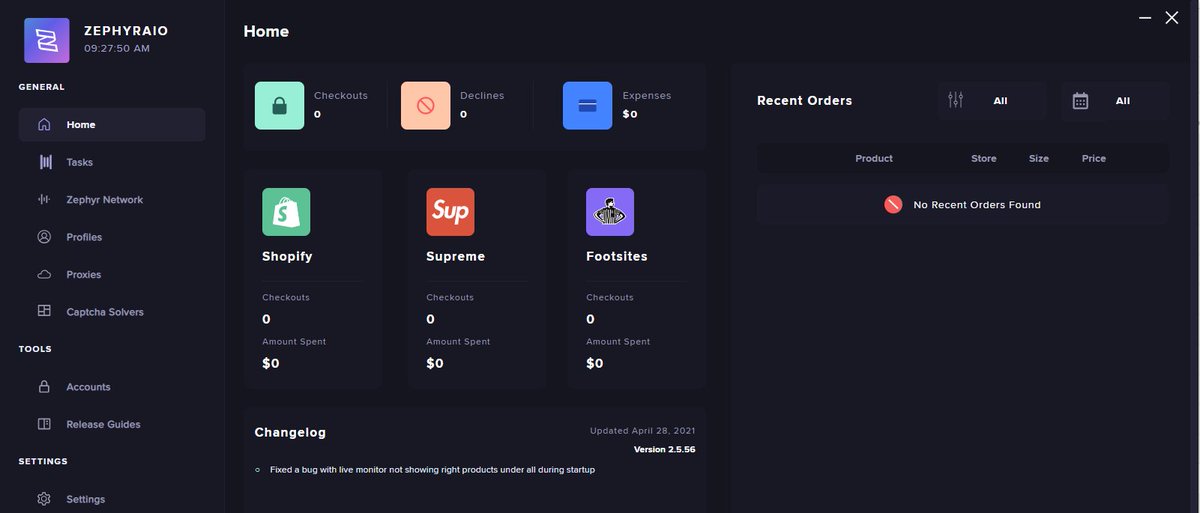
Task: Click the Updated April 28, 2021 text
Action: click(643, 431)
